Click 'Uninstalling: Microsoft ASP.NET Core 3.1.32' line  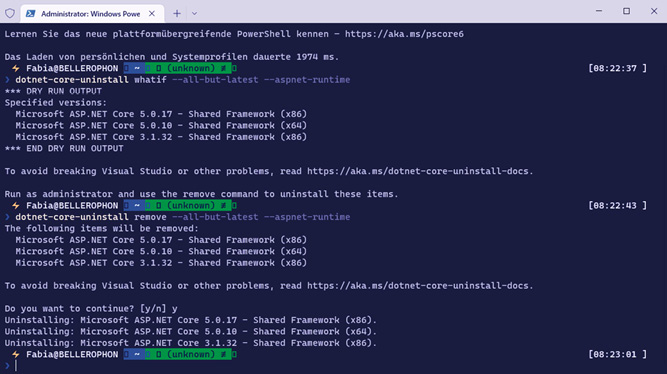point(191,343)
